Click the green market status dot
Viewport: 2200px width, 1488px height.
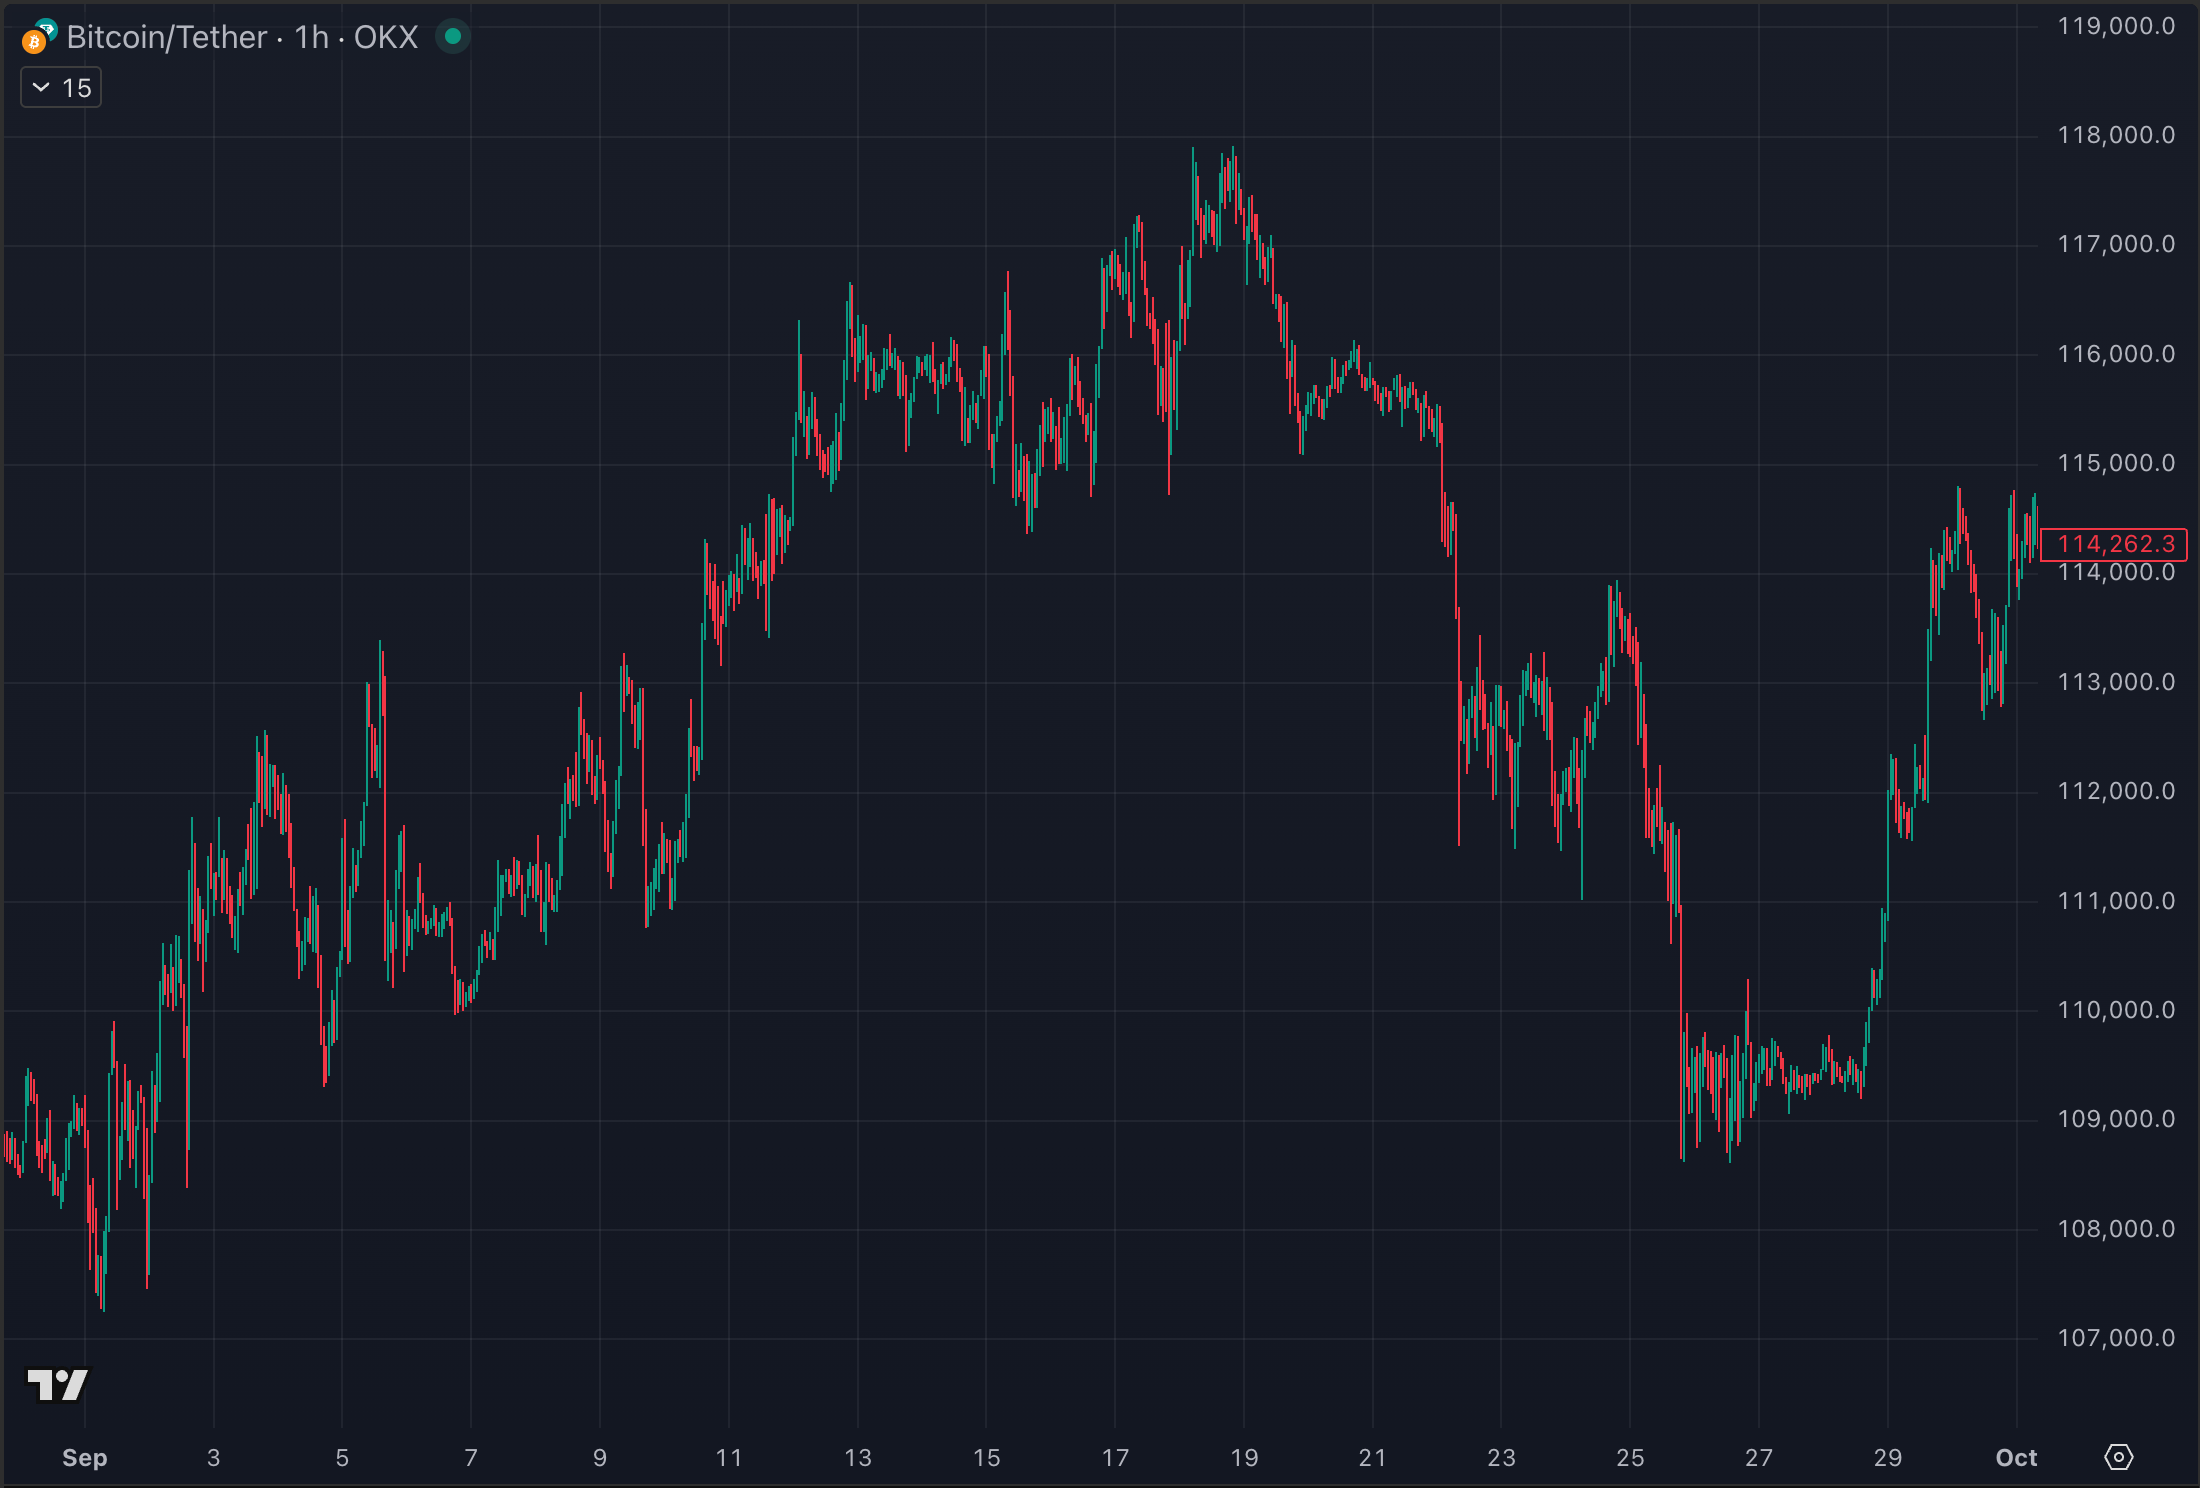(x=453, y=37)
